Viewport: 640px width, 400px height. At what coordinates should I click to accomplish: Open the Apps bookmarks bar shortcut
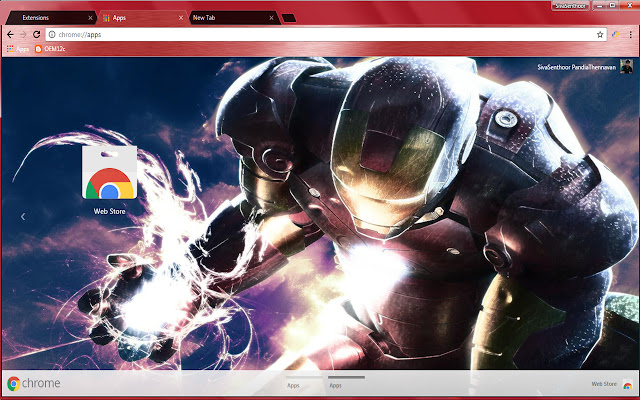coord(18,49)
